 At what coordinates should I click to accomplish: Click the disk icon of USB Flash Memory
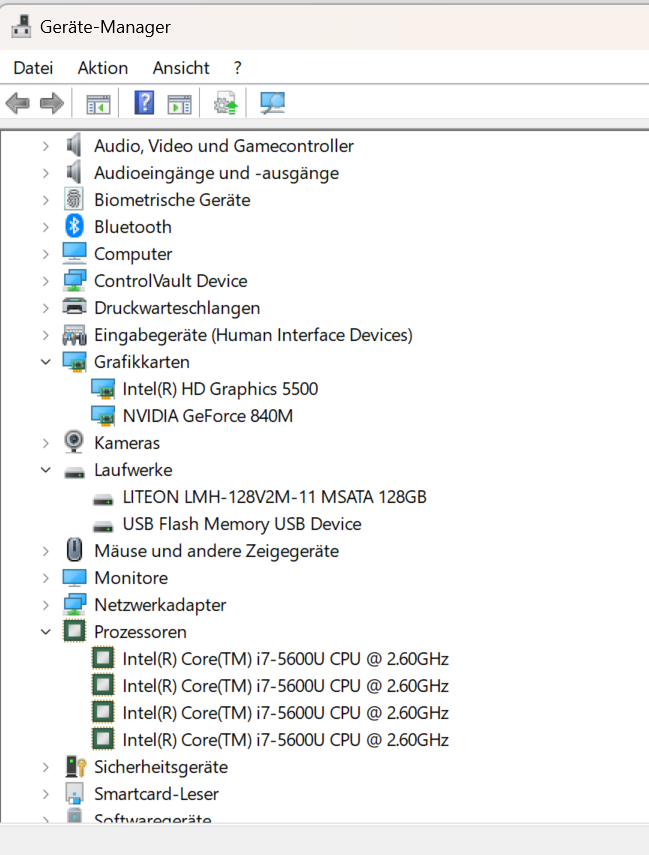point(103,526)
